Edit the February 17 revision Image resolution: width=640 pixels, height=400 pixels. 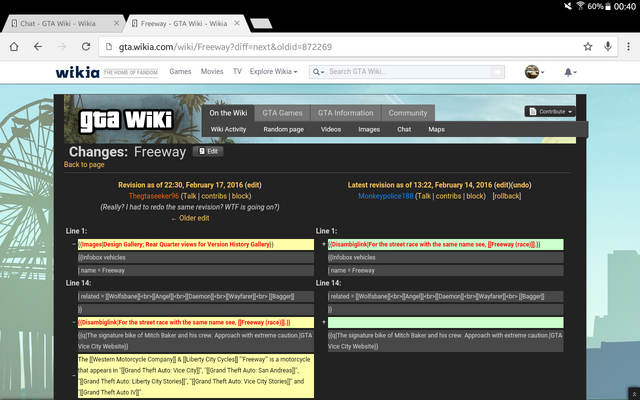click(253, 185)
